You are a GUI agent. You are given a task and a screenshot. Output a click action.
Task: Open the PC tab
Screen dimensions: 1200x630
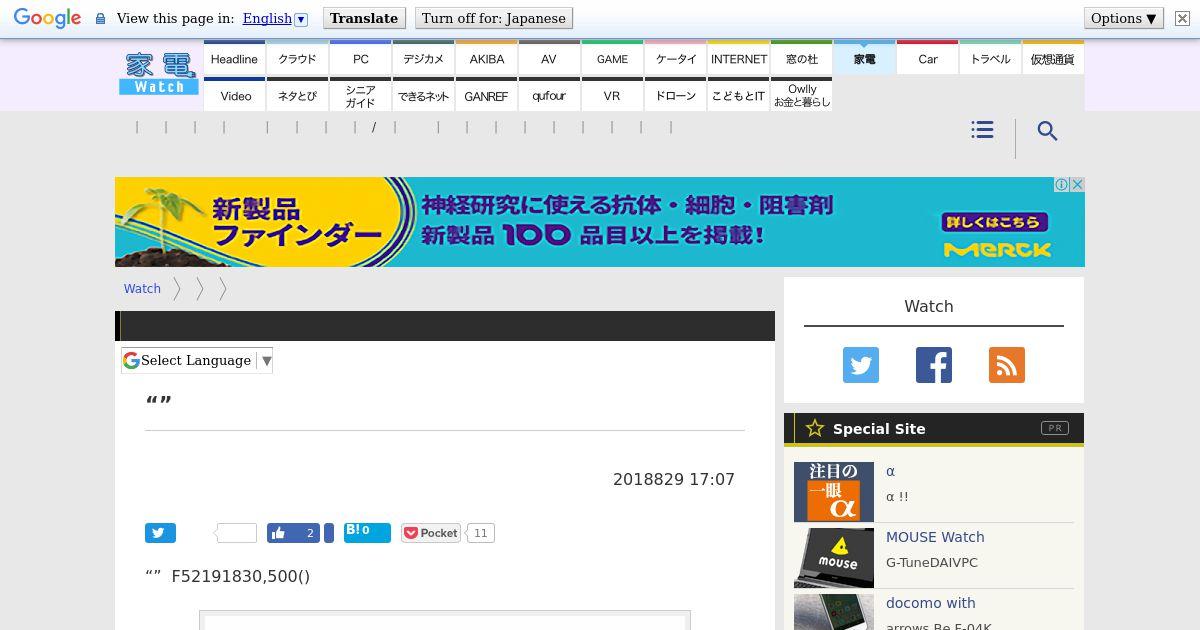point(360,58)
